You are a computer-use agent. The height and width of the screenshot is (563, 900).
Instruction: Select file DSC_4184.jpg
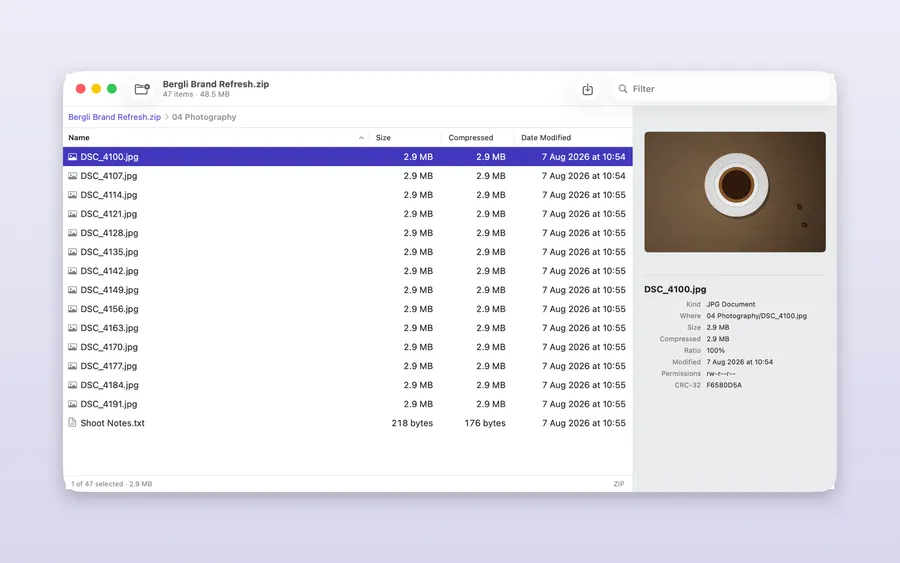(348, 385)
